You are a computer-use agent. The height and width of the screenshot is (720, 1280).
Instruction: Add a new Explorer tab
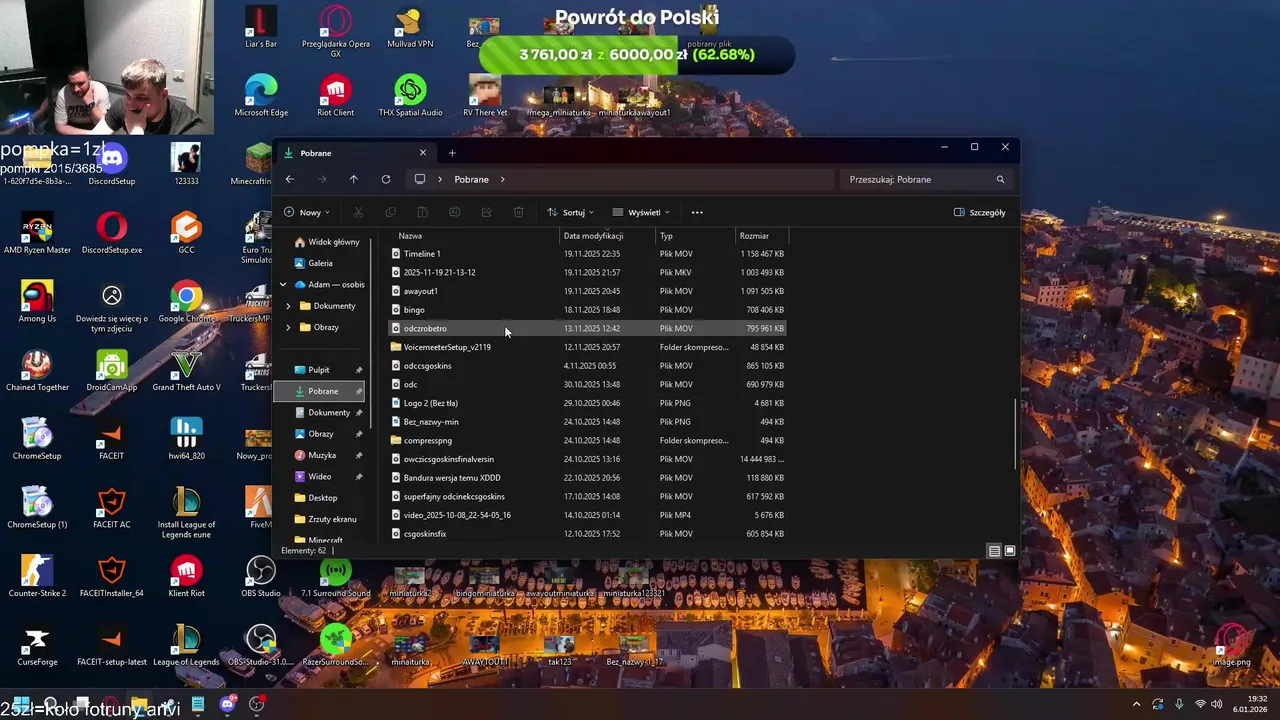click(452, 153)
